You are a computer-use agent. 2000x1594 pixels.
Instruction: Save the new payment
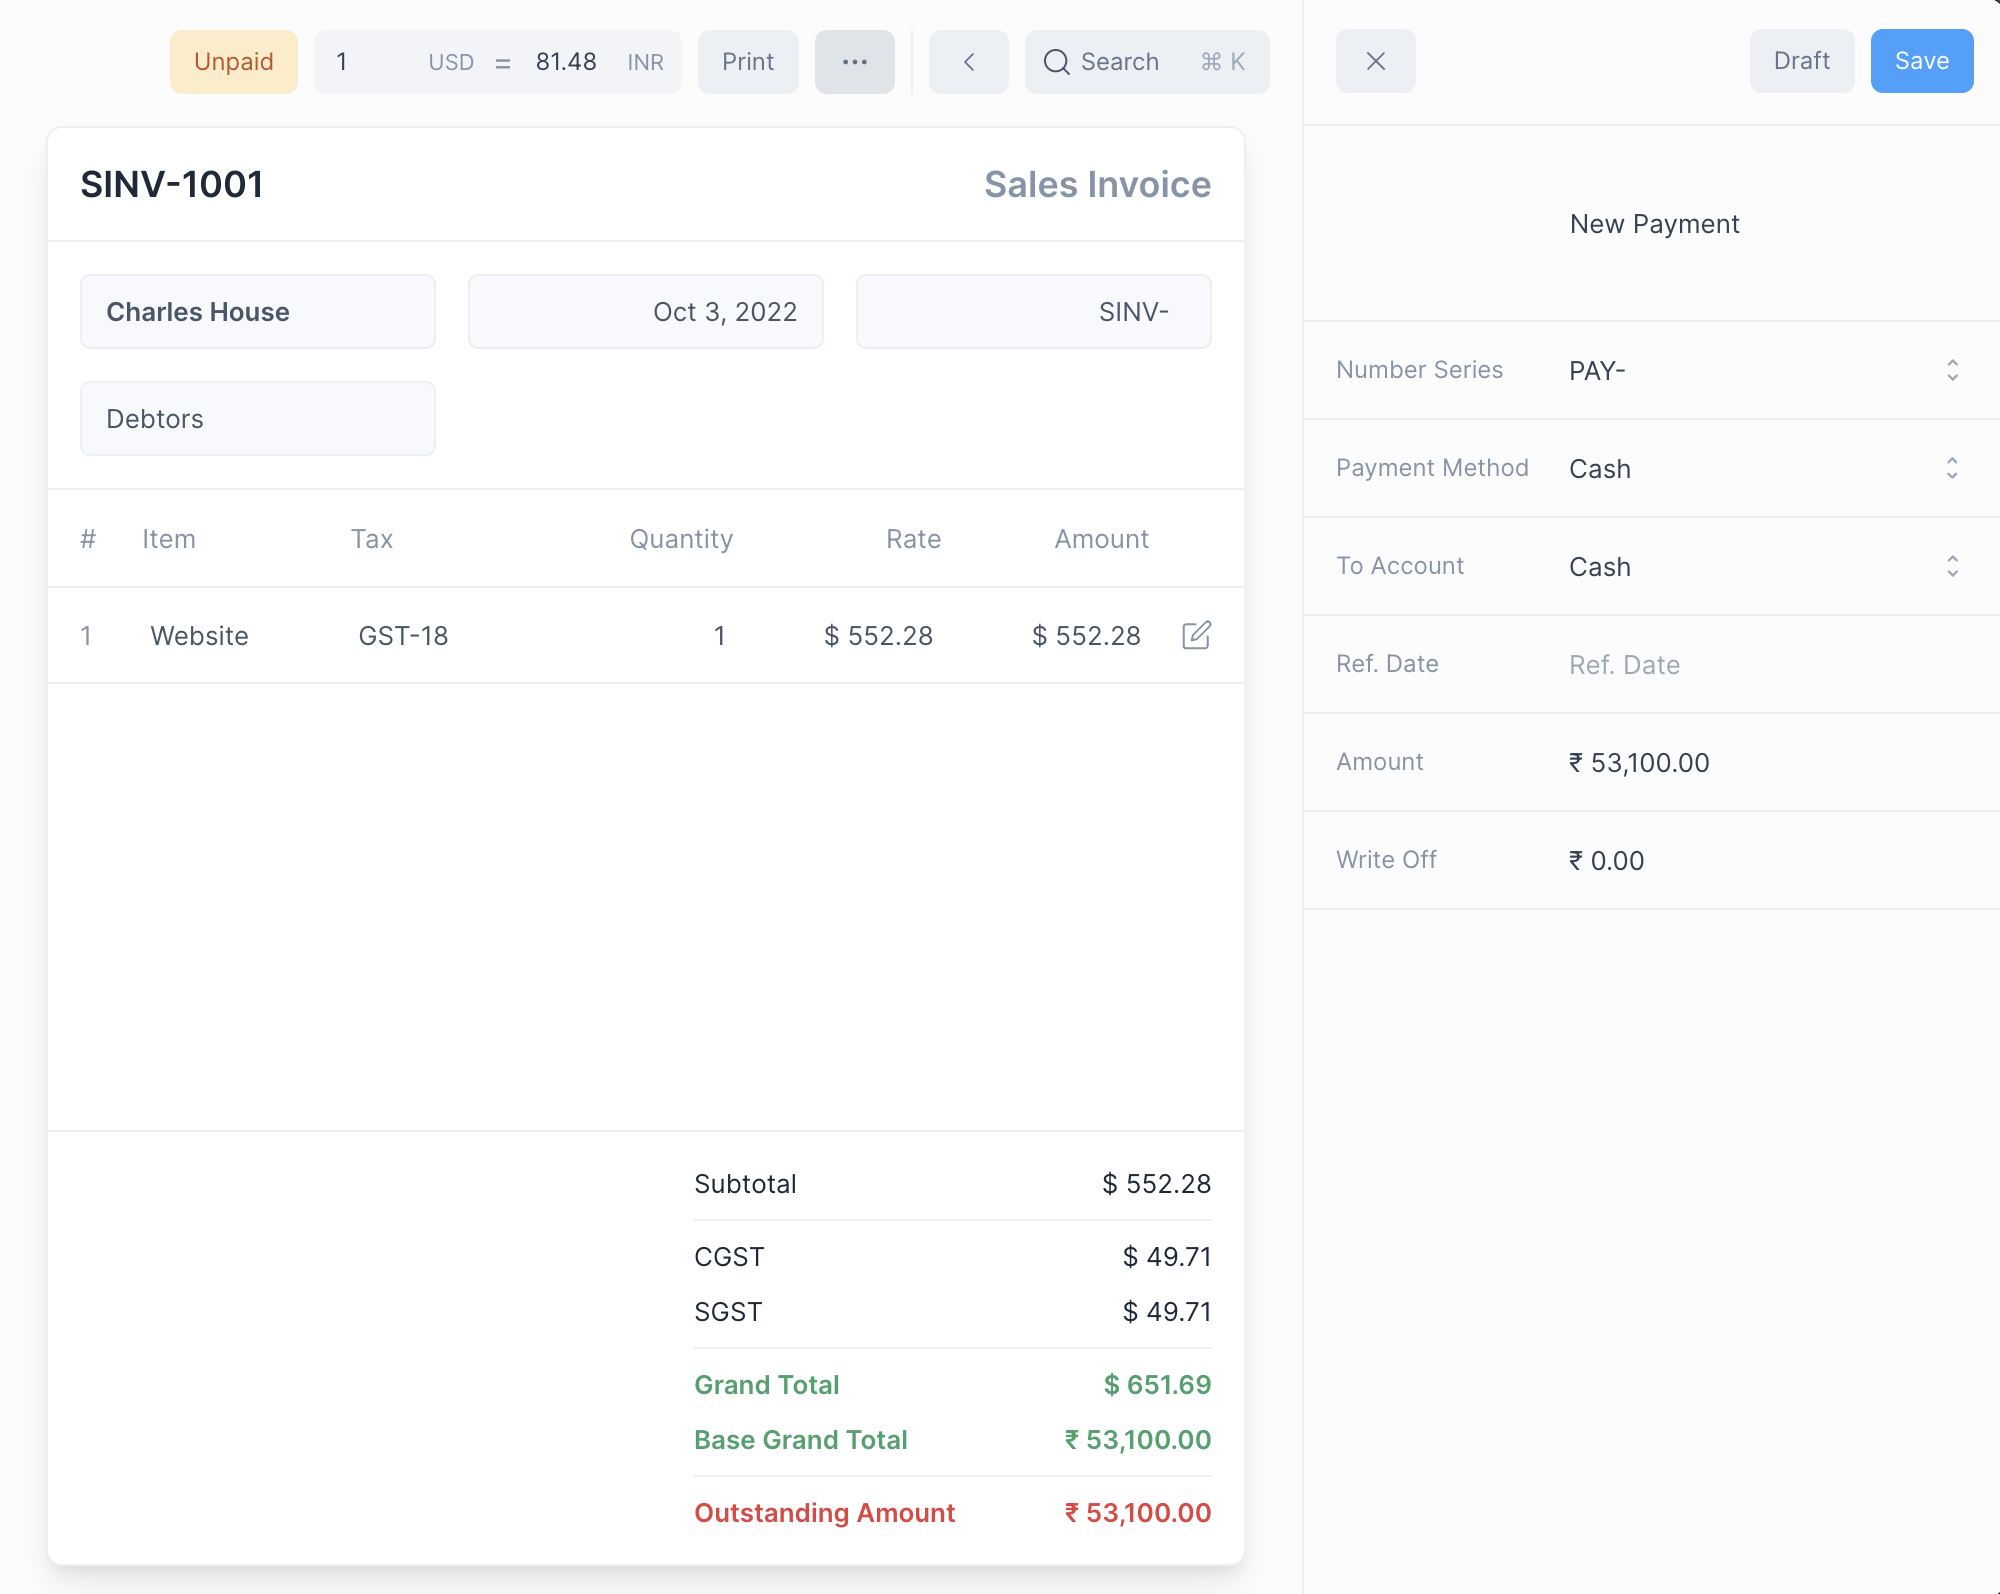[1921, 61]
